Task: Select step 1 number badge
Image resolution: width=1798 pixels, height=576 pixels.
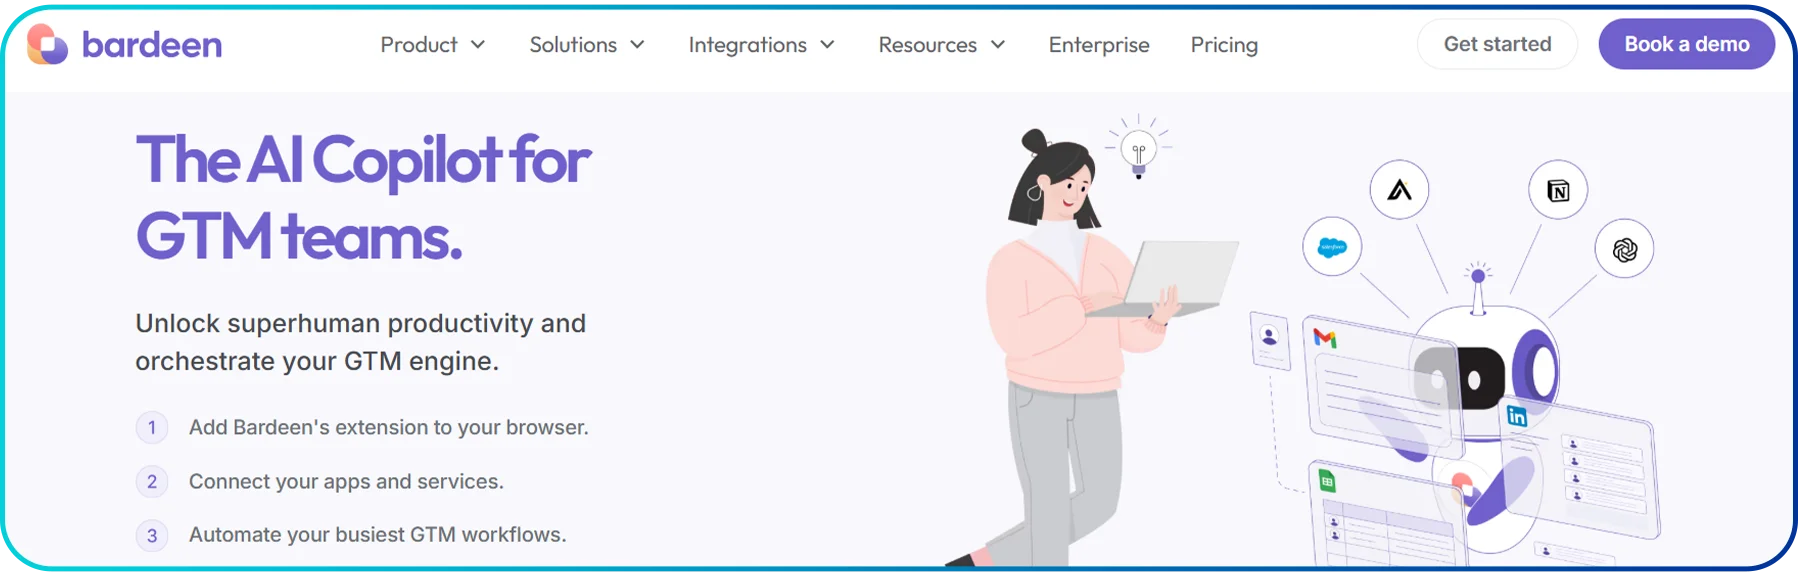Action: pyautogui.click(x=152, y=428)
